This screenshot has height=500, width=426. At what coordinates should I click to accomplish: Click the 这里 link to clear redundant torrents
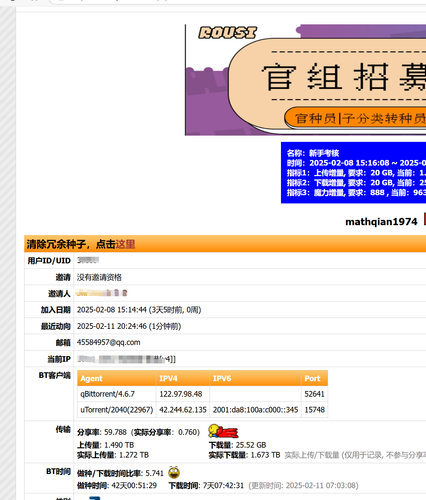coord(125,244)
